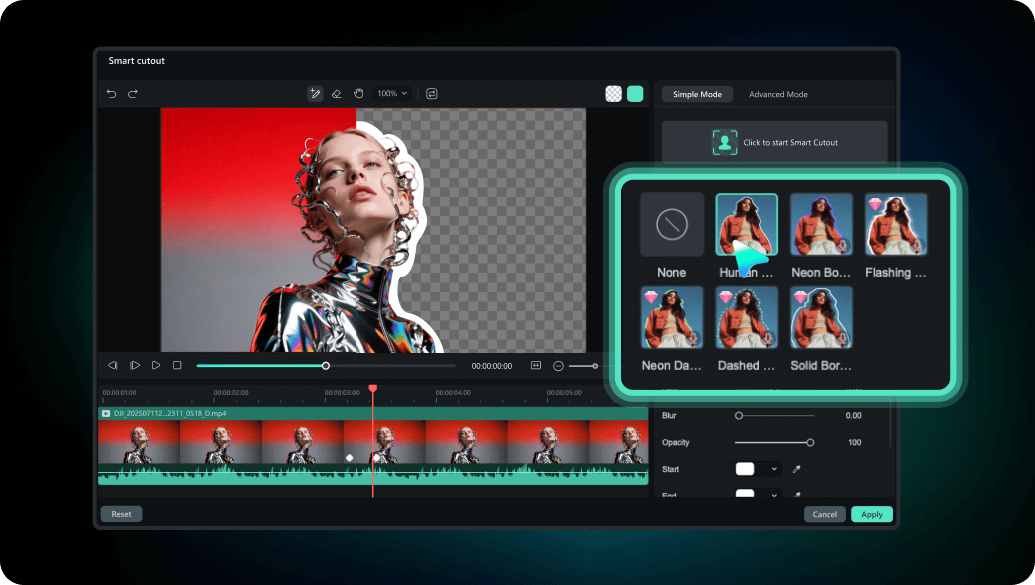This screenshot has height=585, width=1035.
Task: Open the 100% zoom level dropdown
Action: click(392, 94)
